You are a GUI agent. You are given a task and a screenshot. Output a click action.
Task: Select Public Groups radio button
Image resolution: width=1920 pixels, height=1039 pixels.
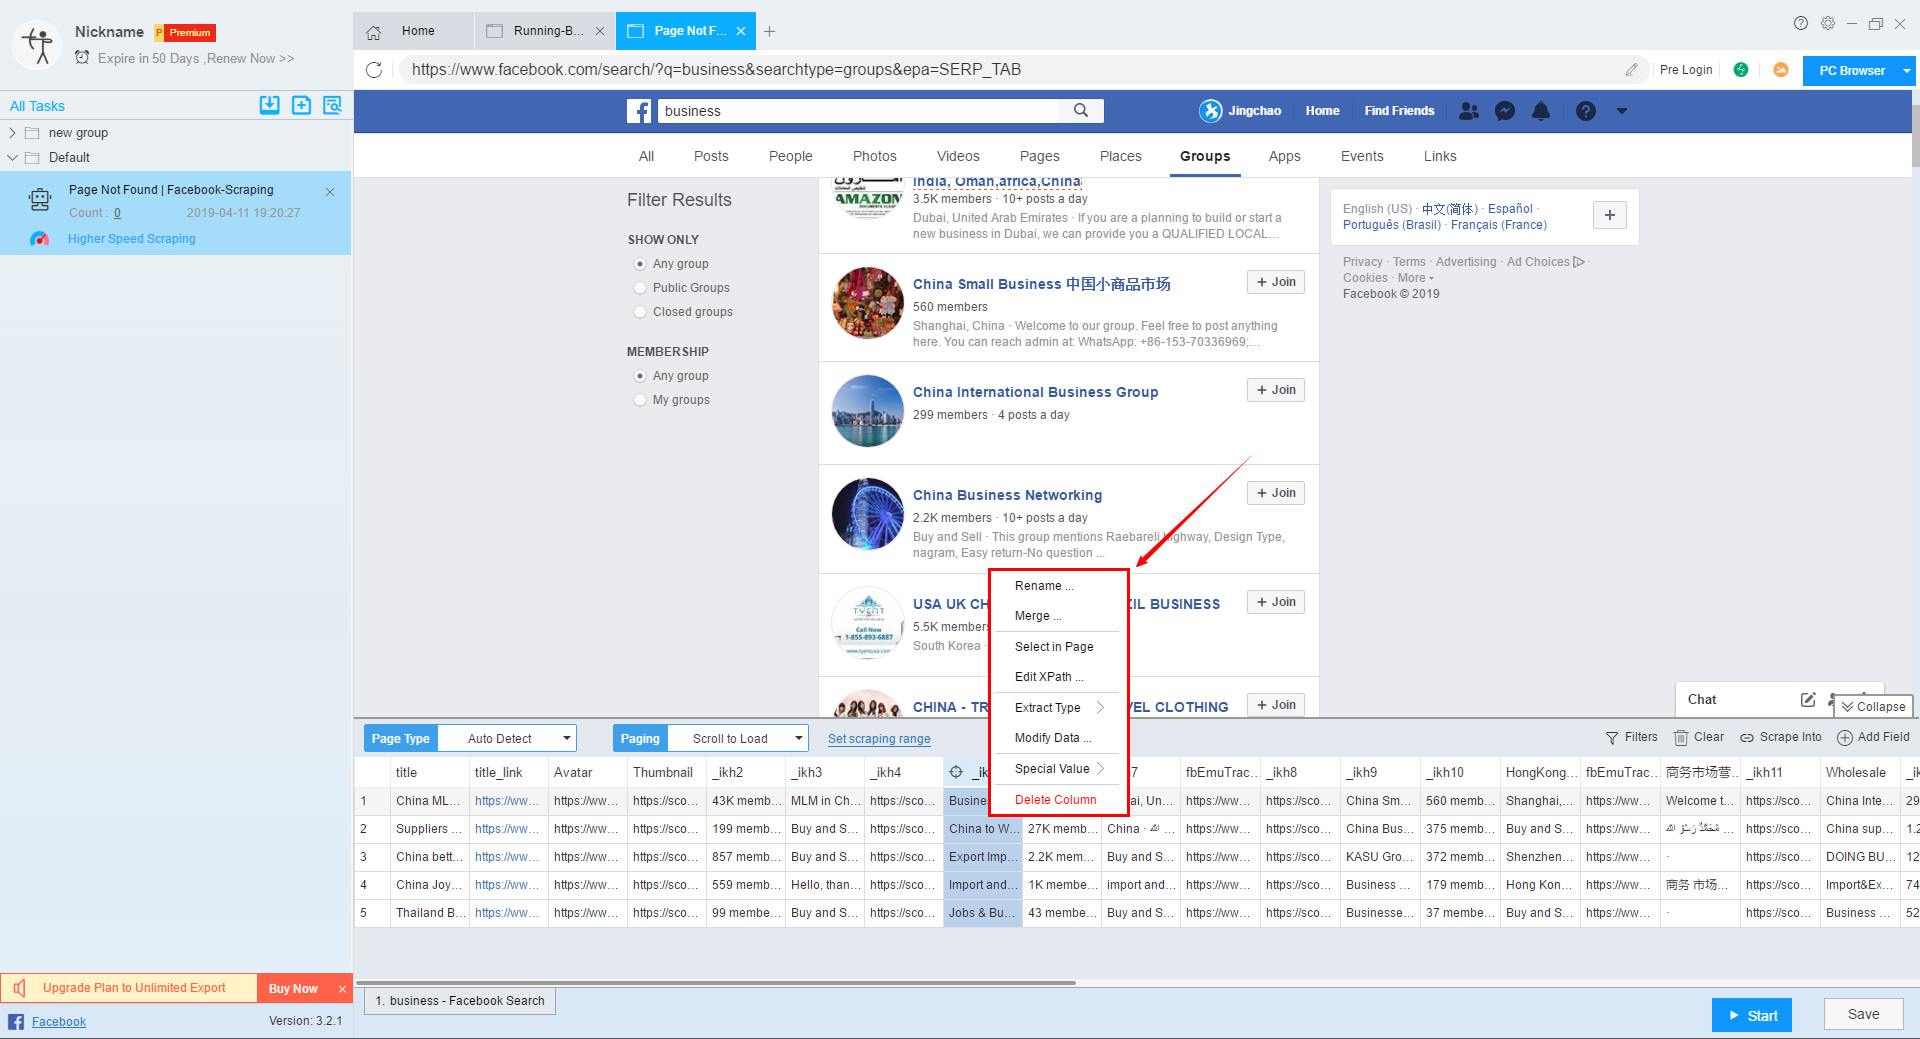click(x=640, y=288)
